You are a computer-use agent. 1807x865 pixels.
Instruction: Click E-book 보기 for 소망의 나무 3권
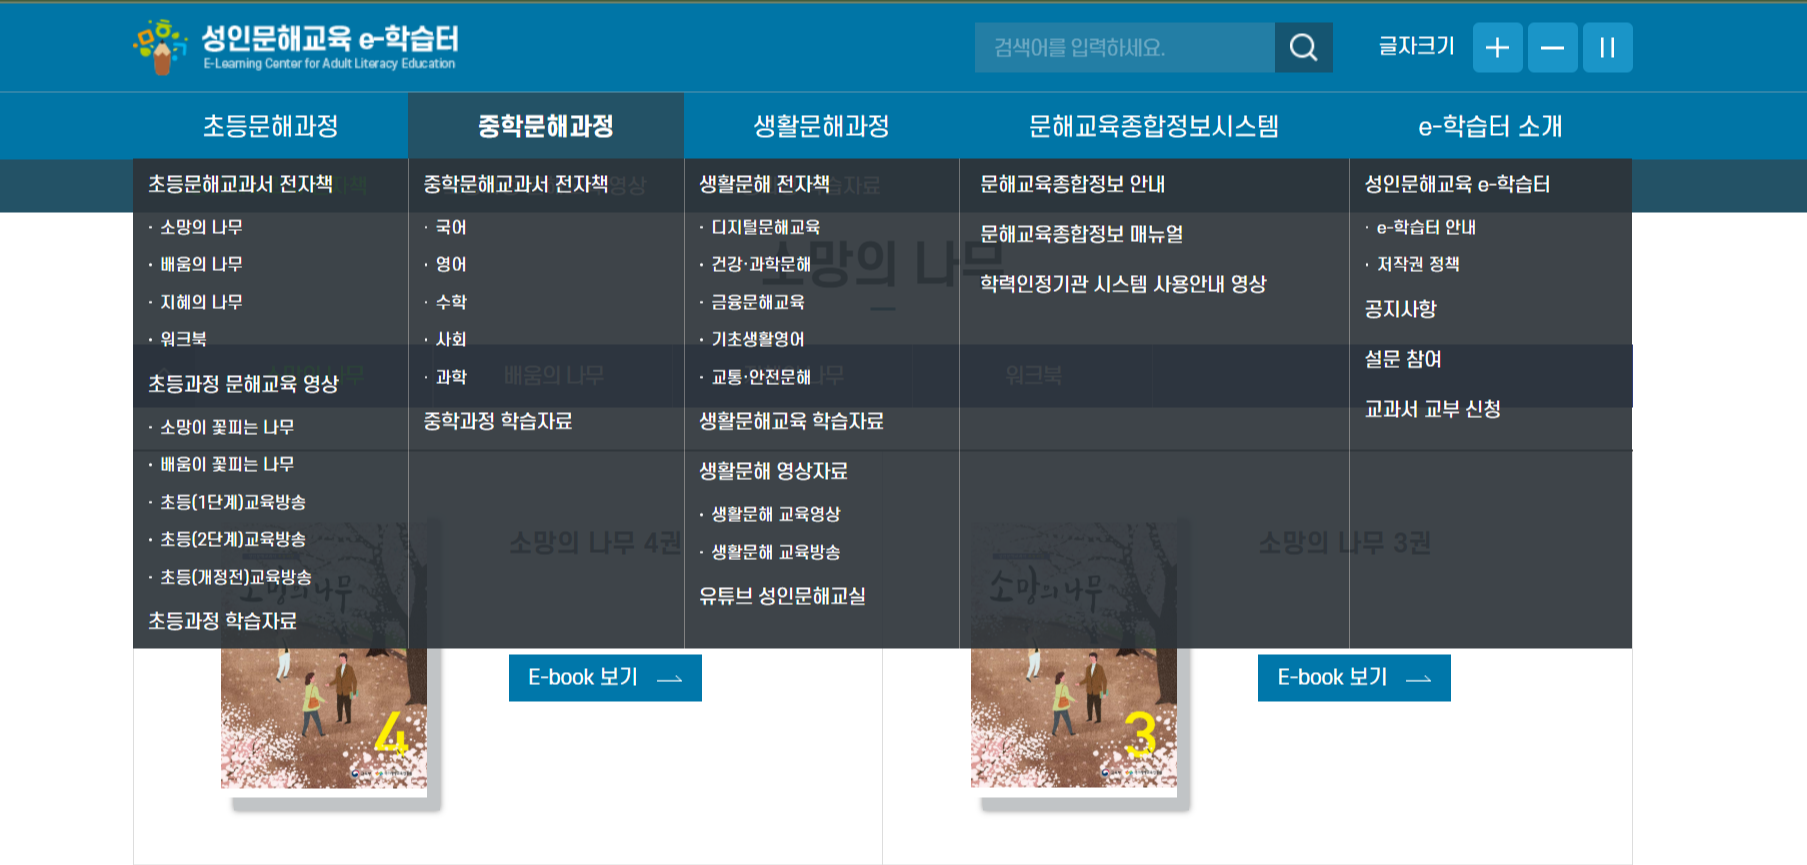tap(1354, 678)
